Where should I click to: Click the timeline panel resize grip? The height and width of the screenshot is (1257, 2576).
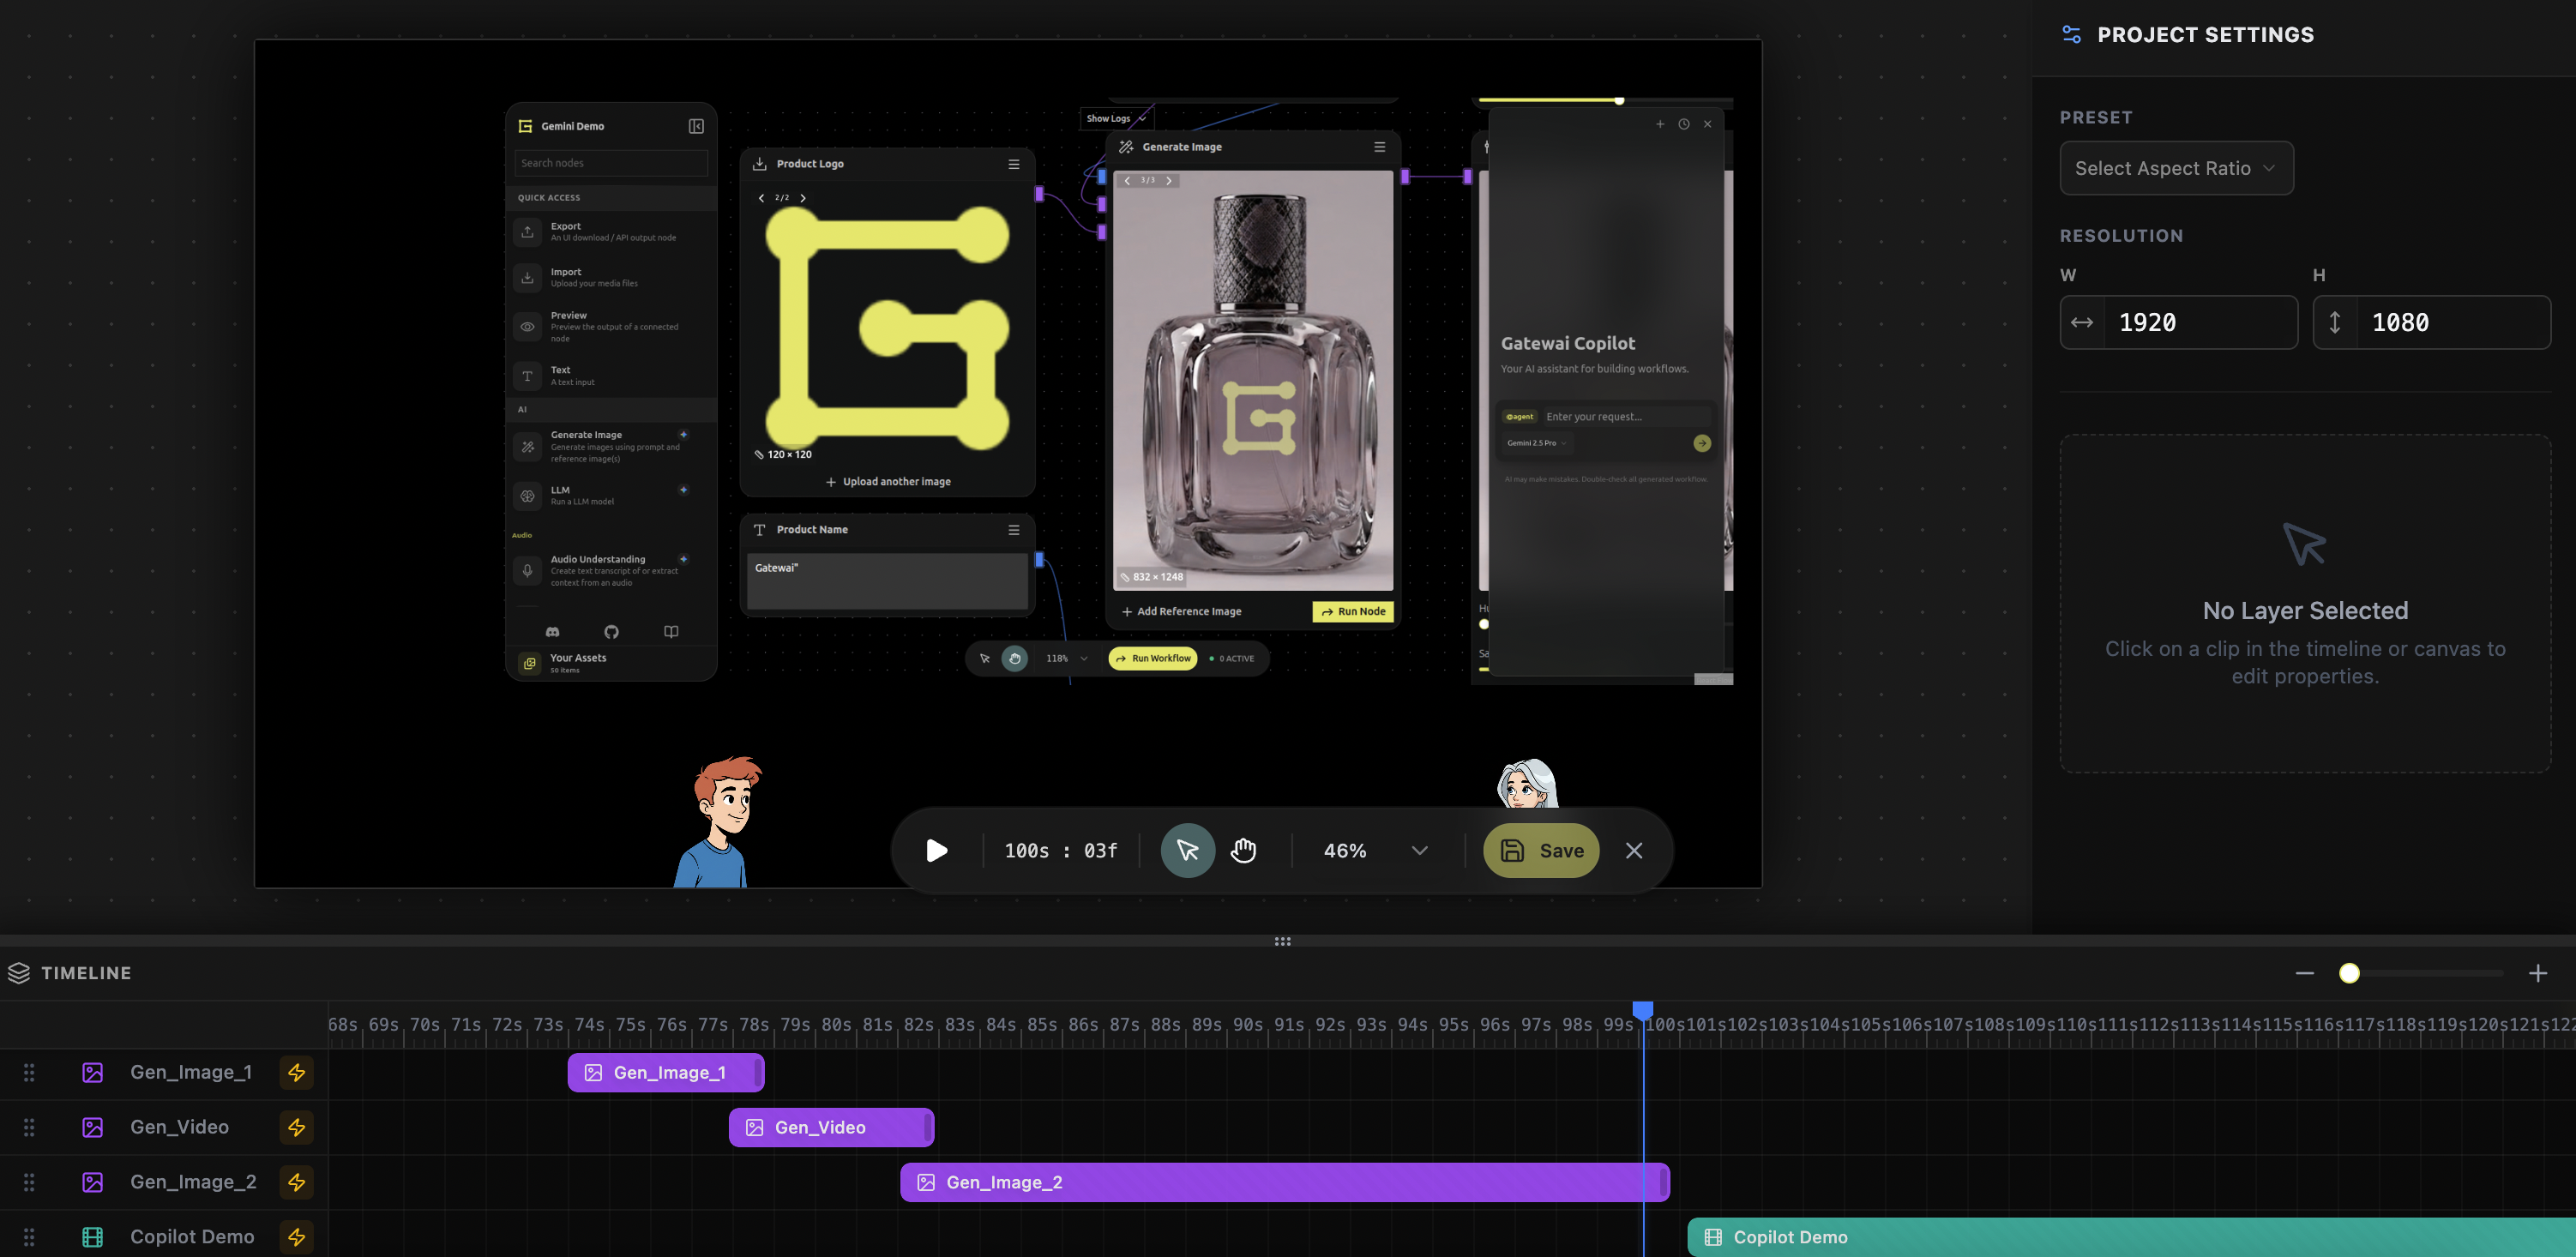(1283, 941)
